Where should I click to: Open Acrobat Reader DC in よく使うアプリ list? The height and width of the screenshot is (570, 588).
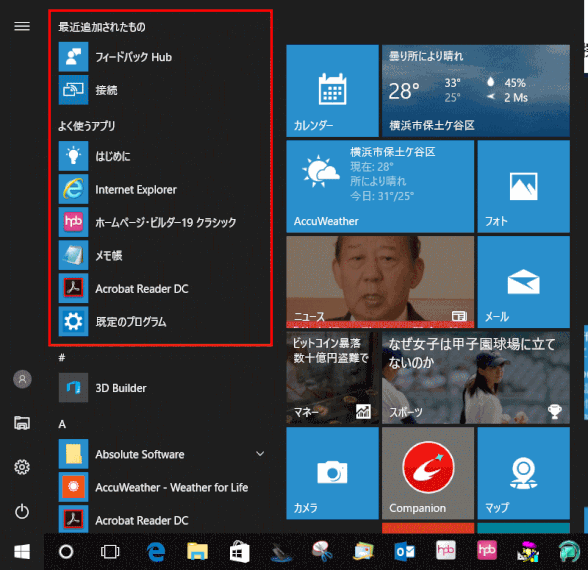(x=161, y=288)
